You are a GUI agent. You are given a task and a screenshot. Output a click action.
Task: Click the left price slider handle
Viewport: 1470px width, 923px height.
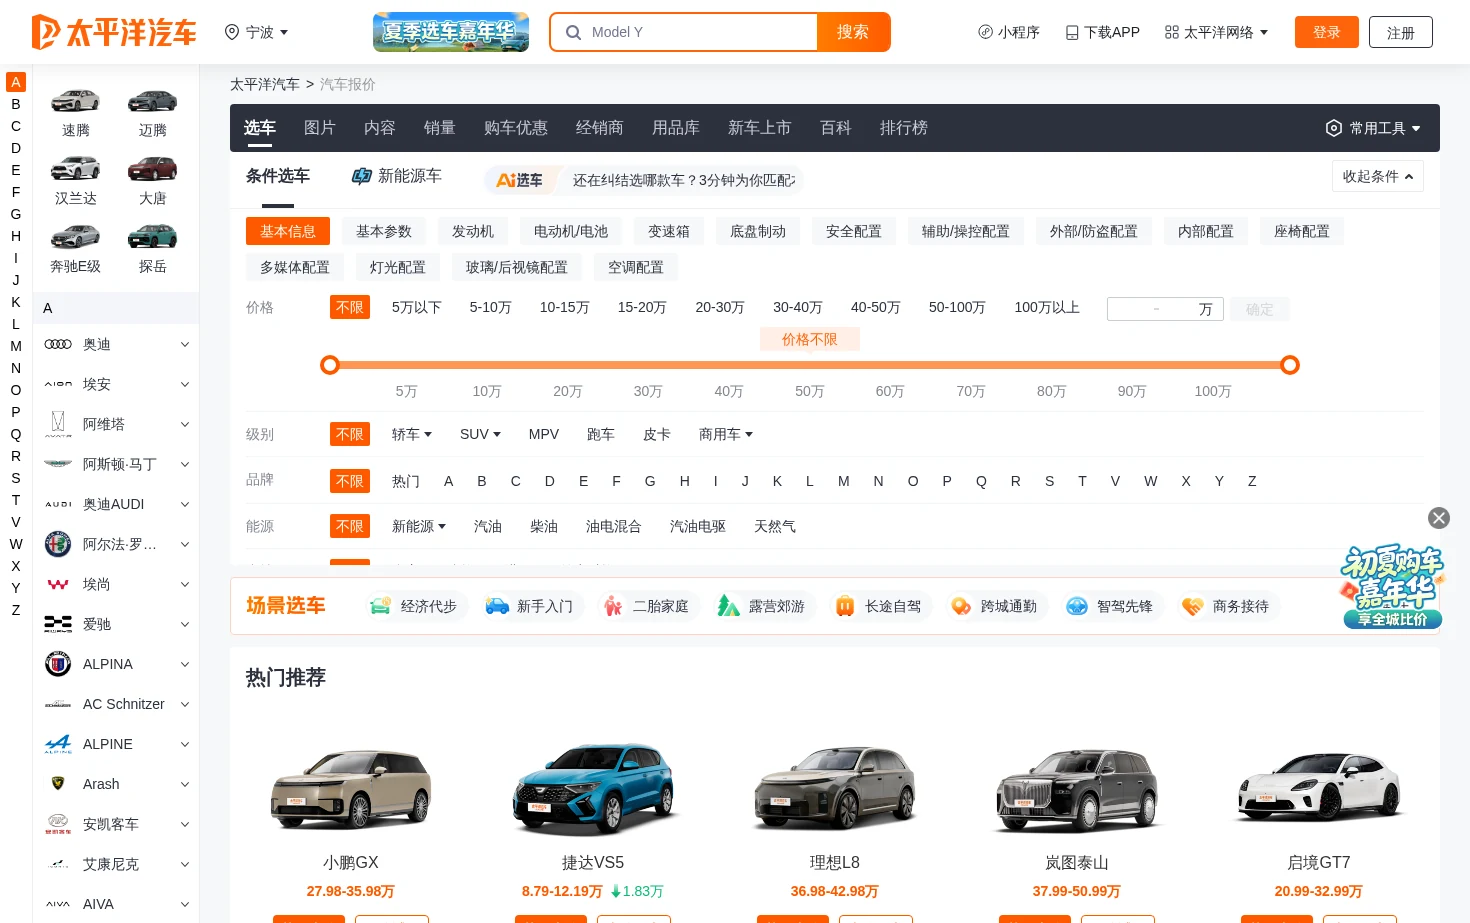pos(330,365)
